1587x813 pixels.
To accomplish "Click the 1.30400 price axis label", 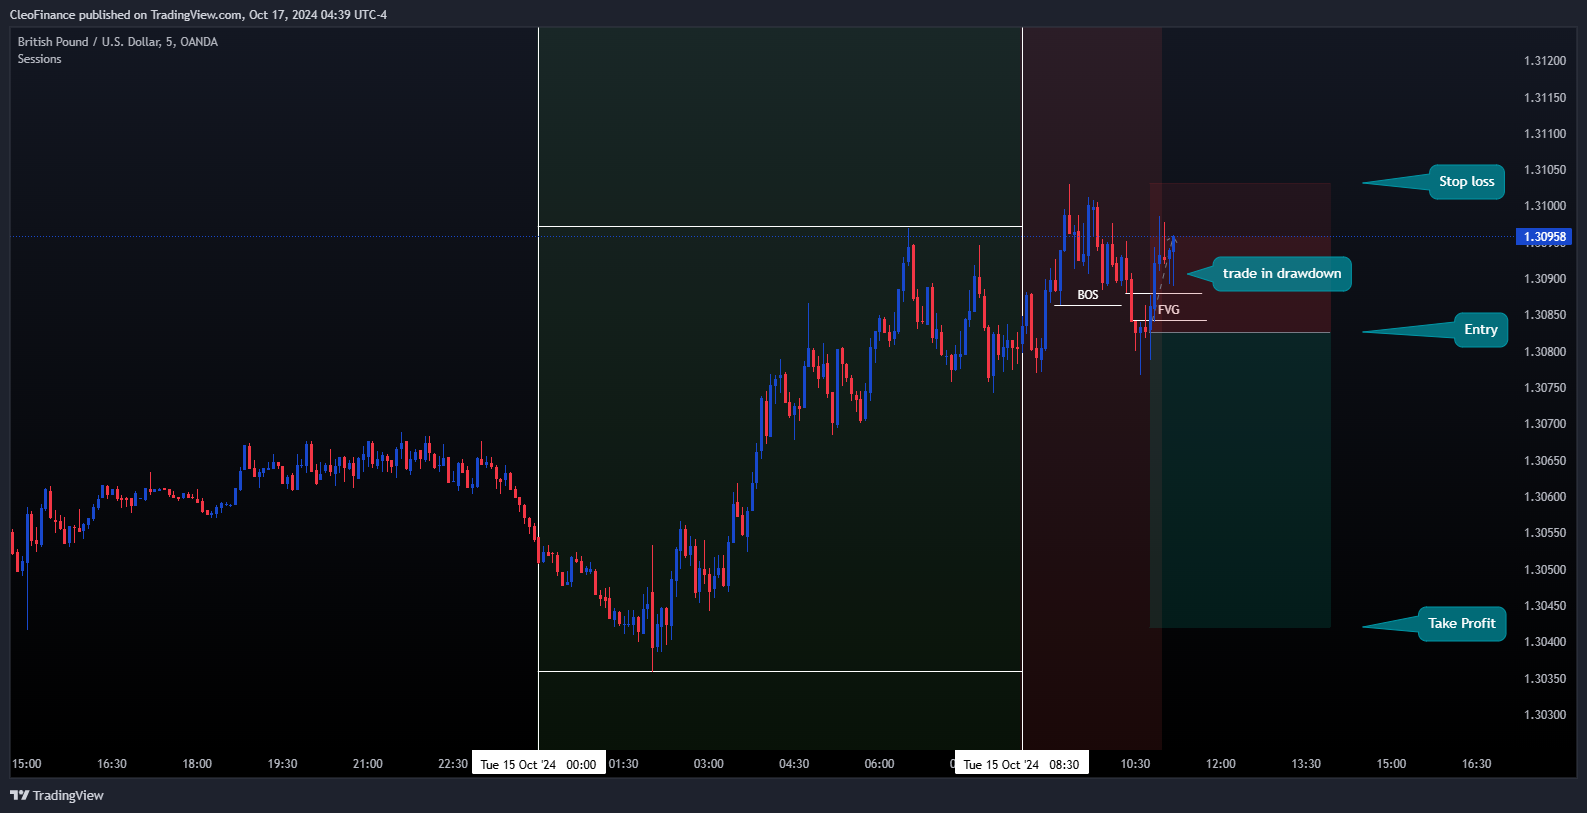I will [x=1545, y=642].
